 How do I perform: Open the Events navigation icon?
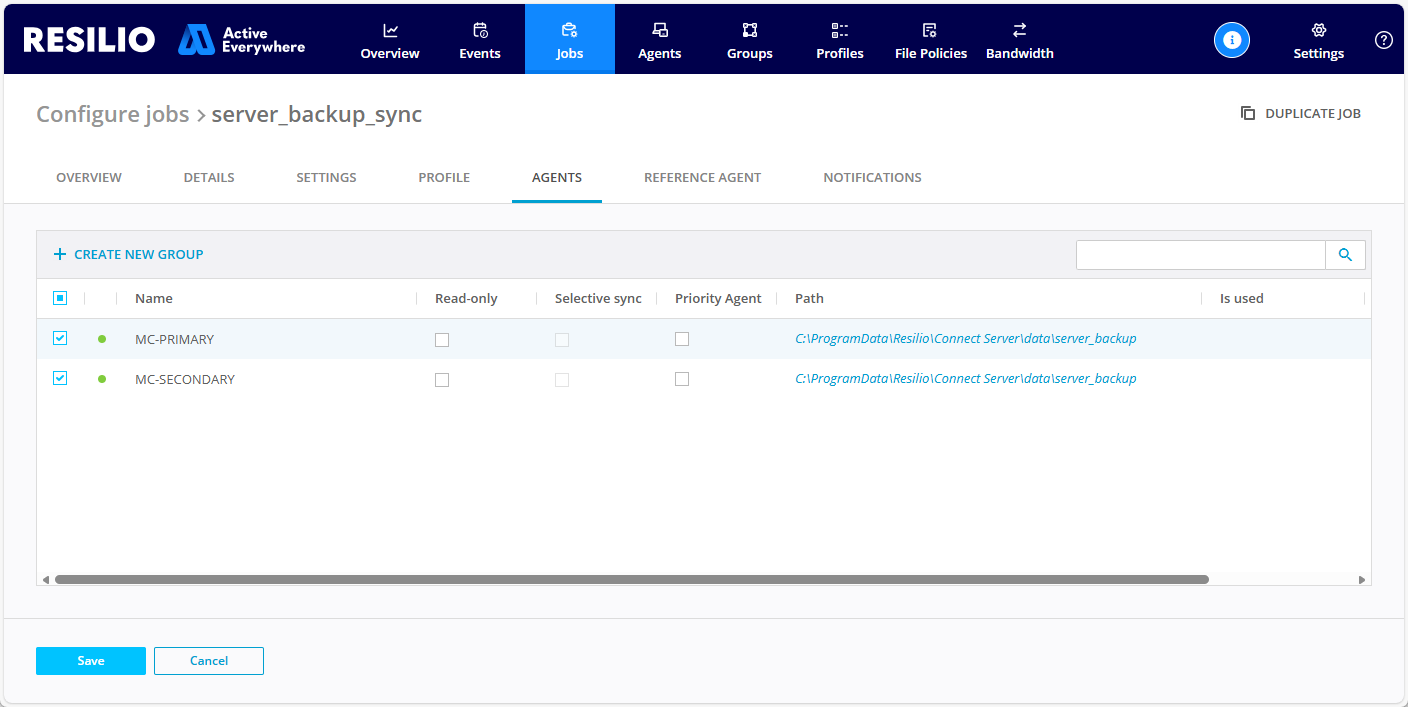click(480, 31)
